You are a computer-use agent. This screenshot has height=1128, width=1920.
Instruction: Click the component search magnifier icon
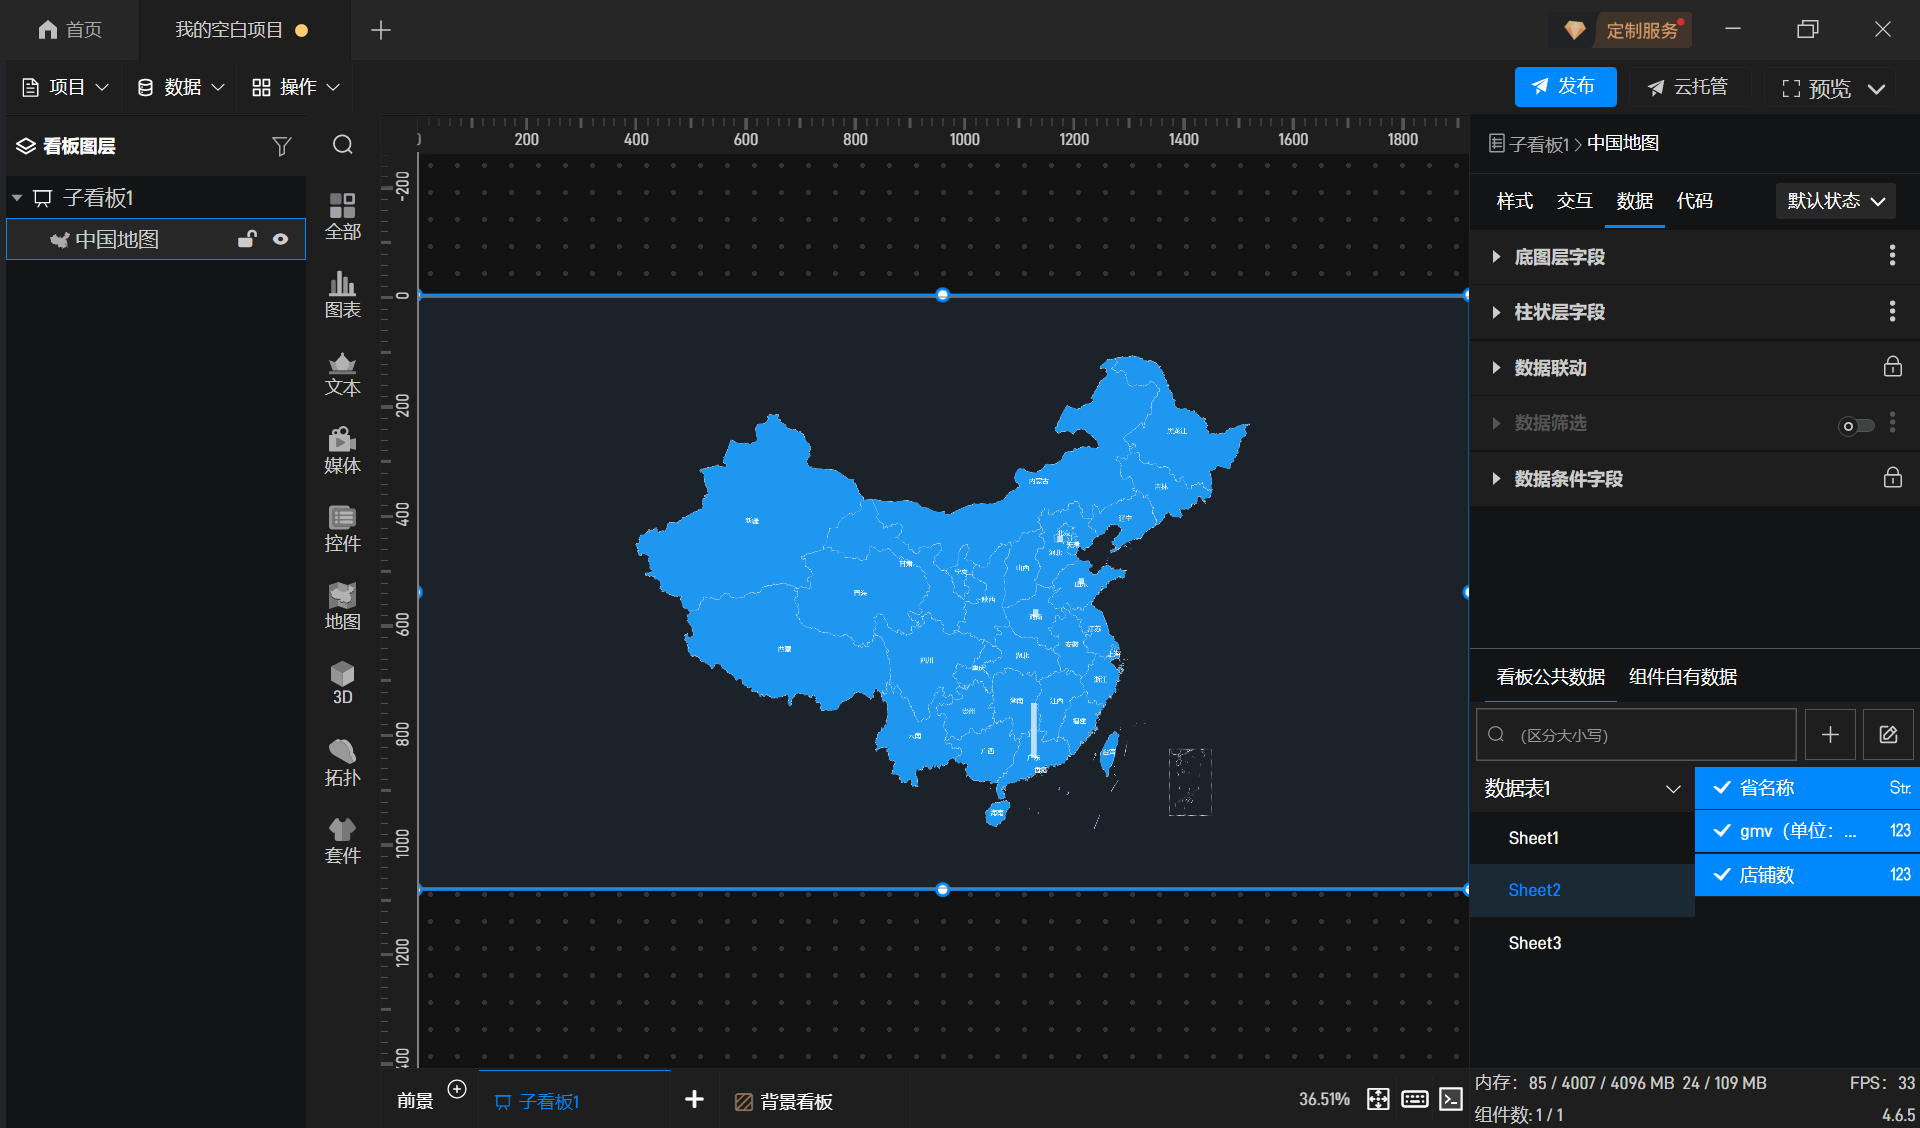click(343, 145)
